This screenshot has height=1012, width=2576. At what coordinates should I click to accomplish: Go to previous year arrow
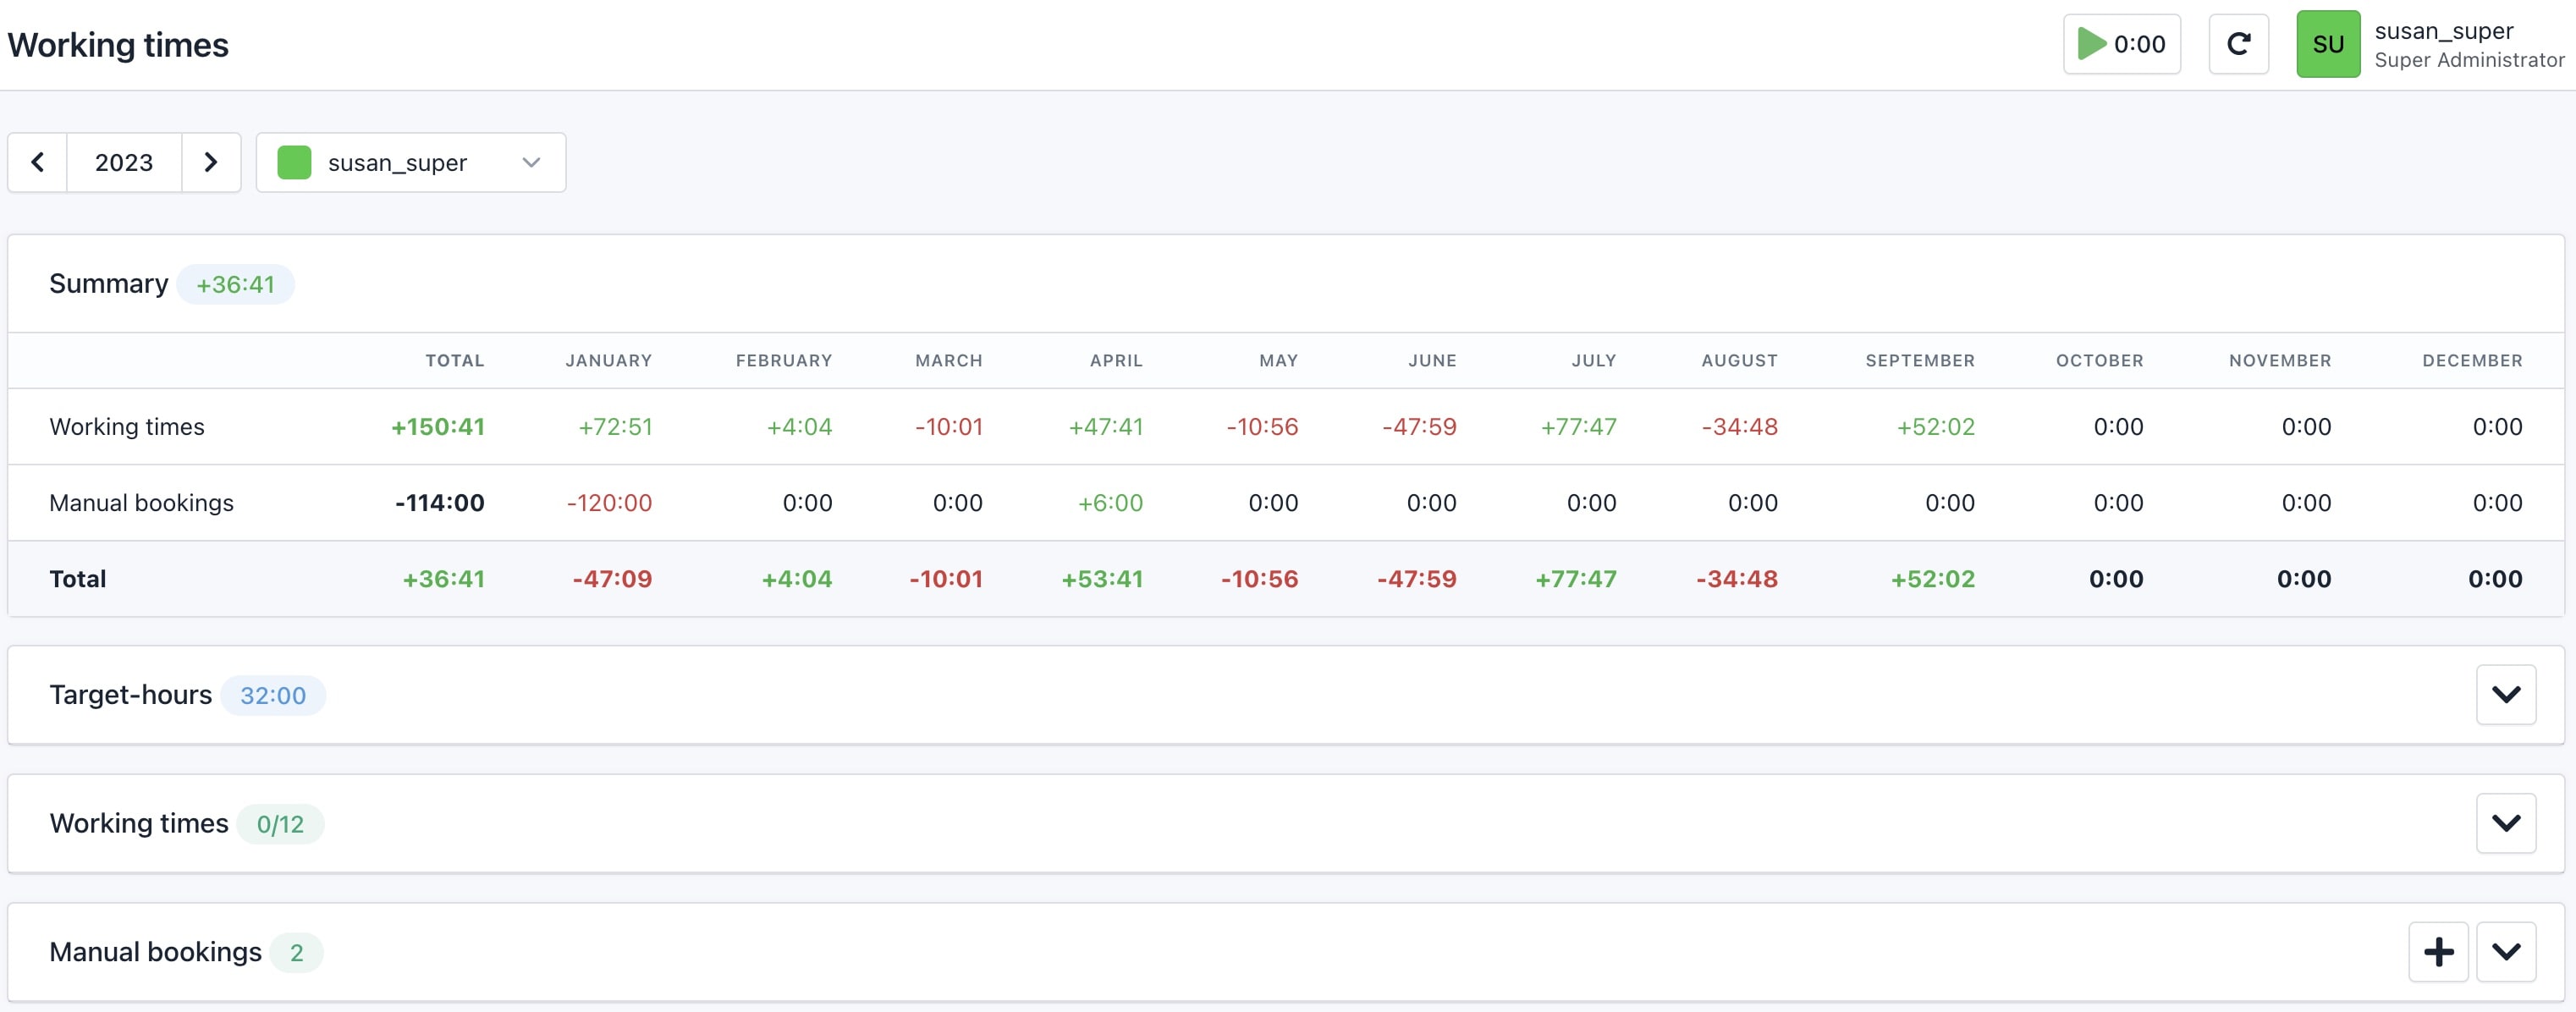tap(38, 162)
